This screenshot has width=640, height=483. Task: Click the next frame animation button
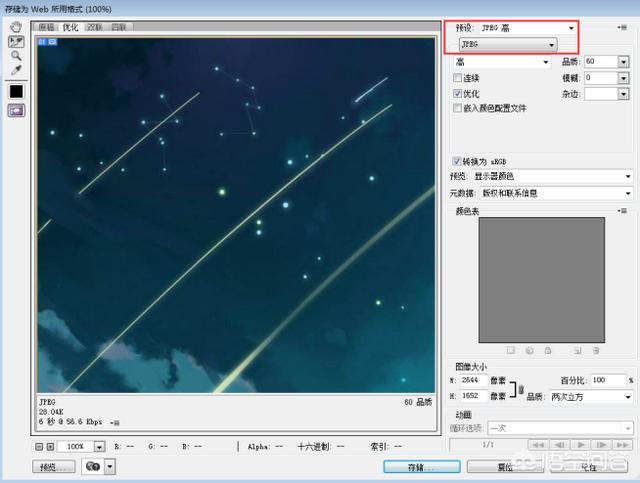click(602, 445)
